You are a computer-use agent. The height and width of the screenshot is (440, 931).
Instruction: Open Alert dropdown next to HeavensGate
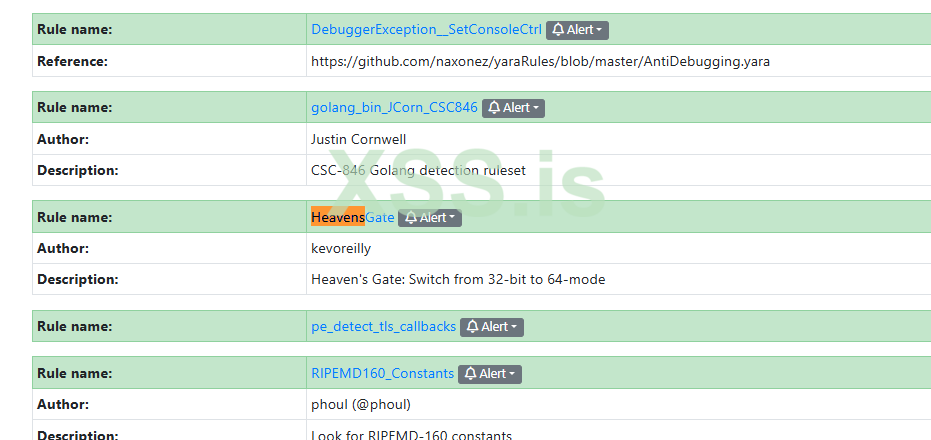(429, 218)
